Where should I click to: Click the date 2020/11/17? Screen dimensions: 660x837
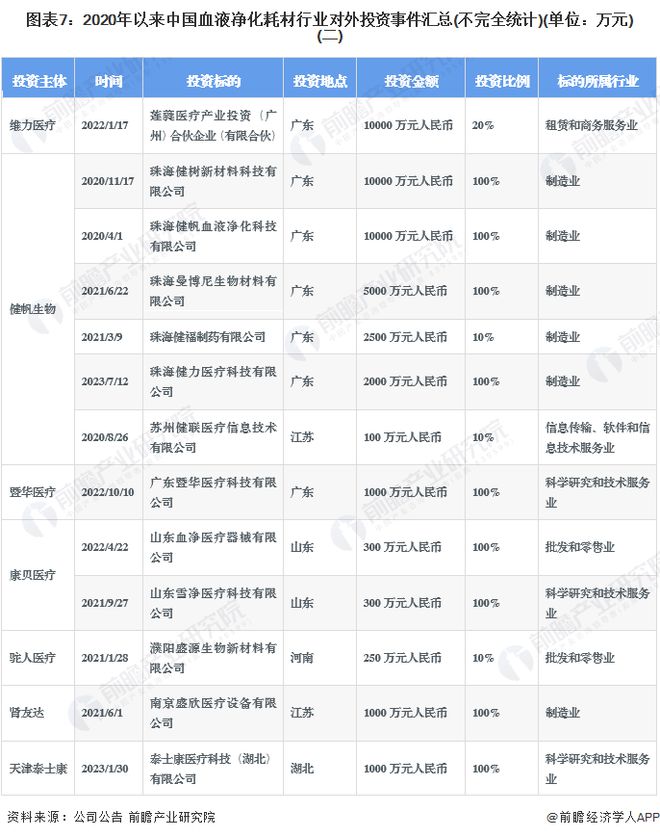[107, 181]
